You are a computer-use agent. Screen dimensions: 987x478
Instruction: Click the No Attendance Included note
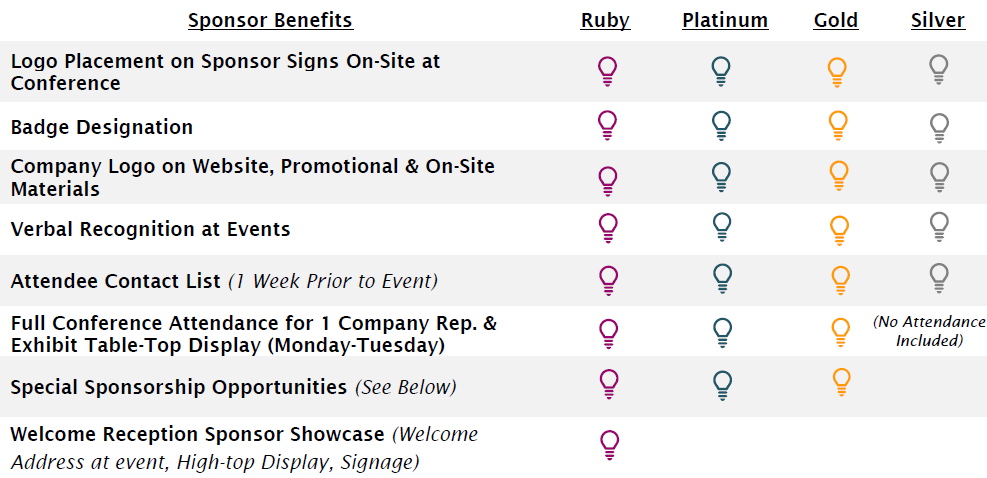coord(929,331)
